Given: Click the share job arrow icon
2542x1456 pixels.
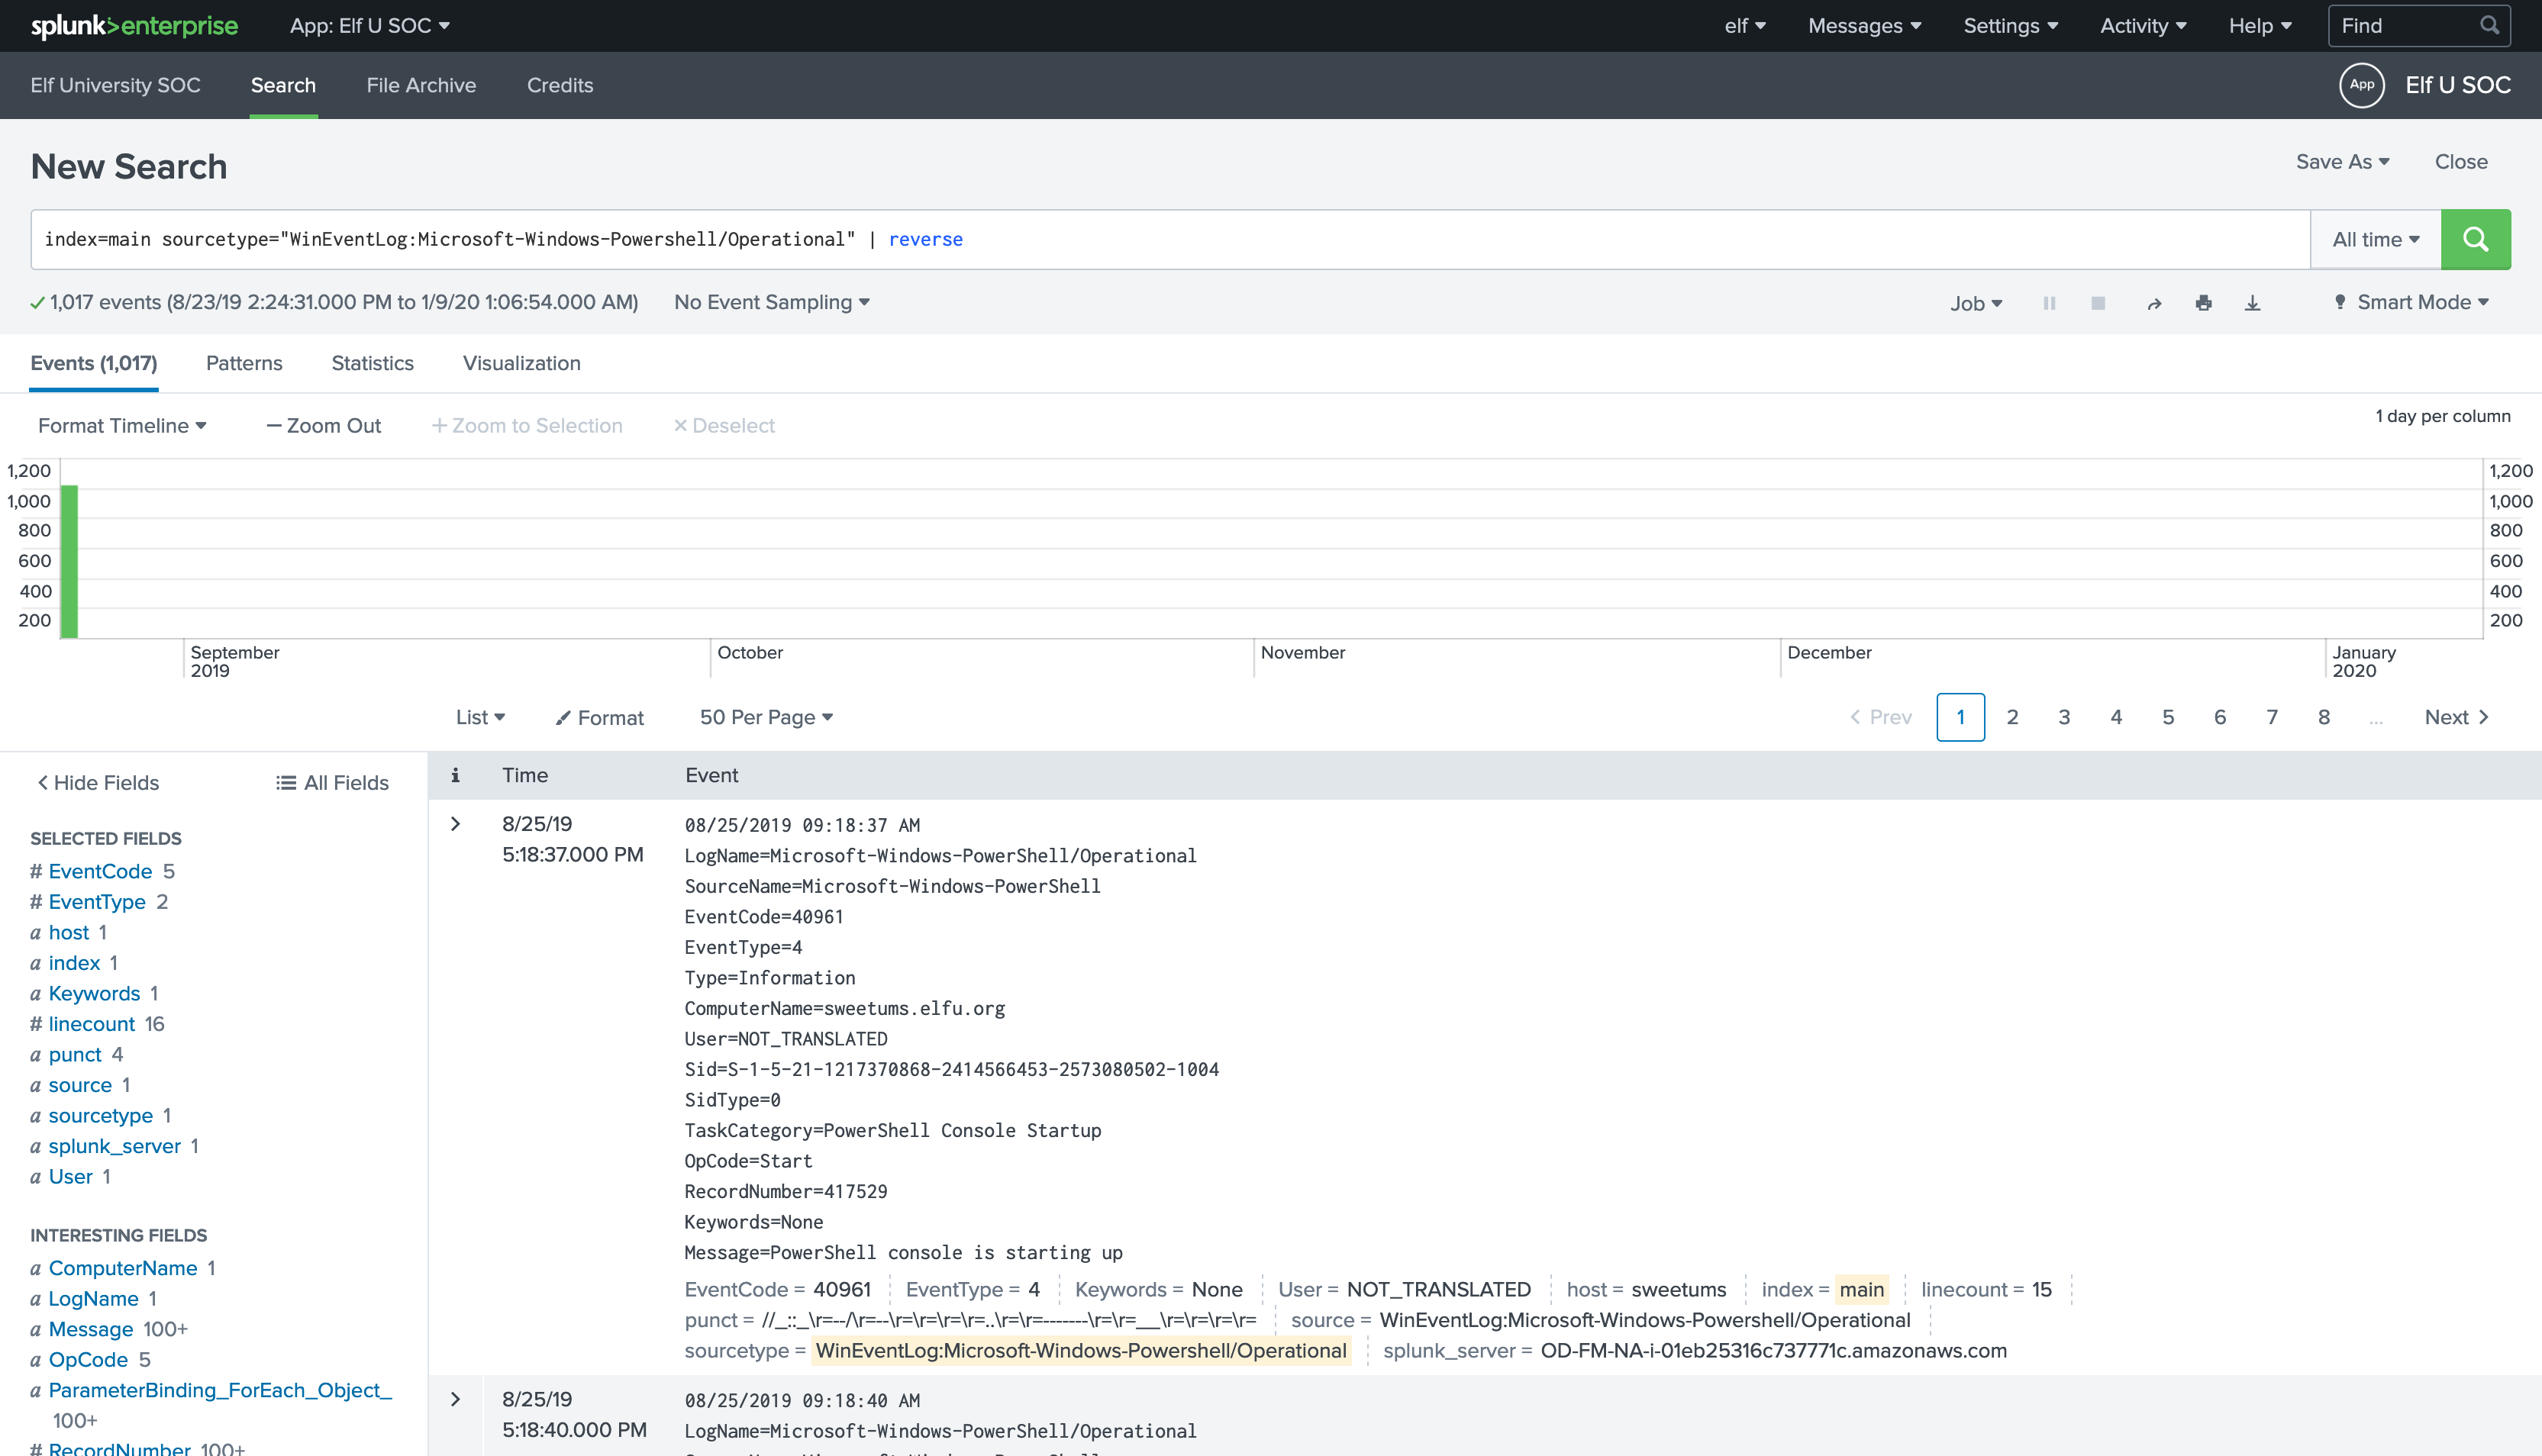Looking at the screenshot, I should (x=2154, y=303).
